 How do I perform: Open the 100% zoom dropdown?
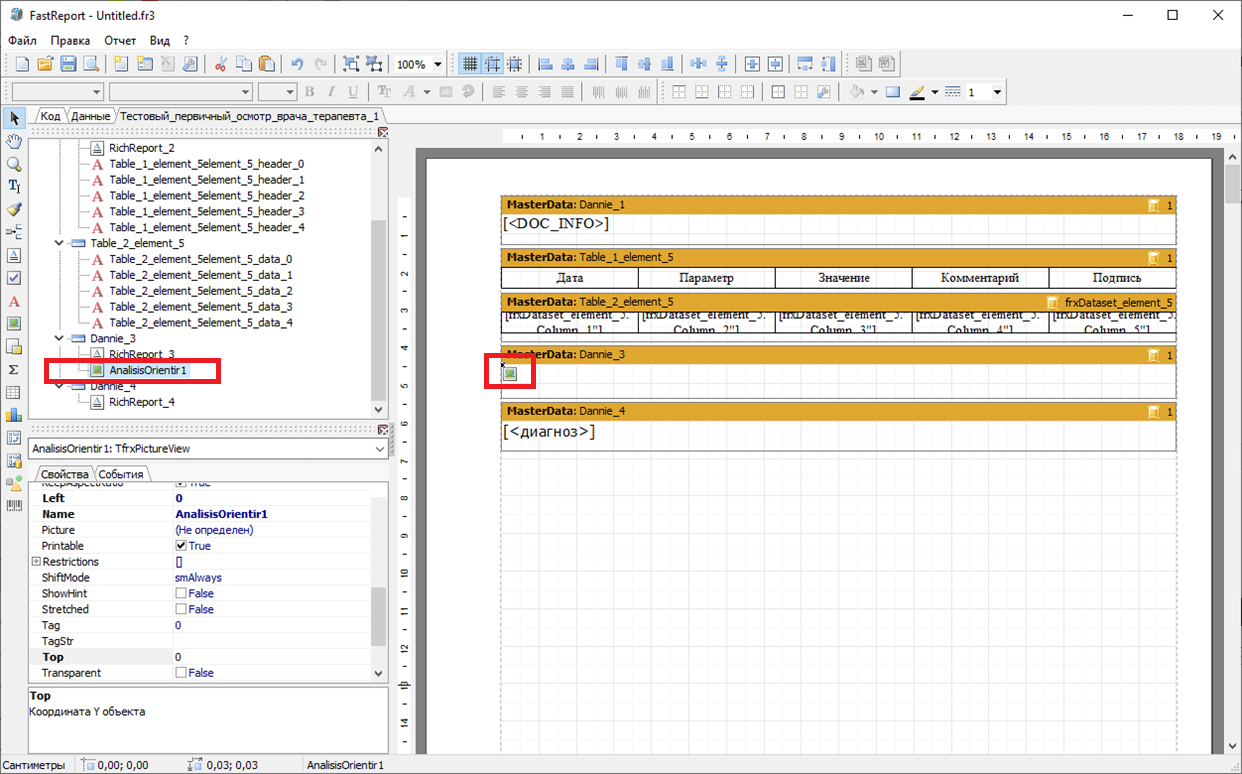[x=438, y=64]
